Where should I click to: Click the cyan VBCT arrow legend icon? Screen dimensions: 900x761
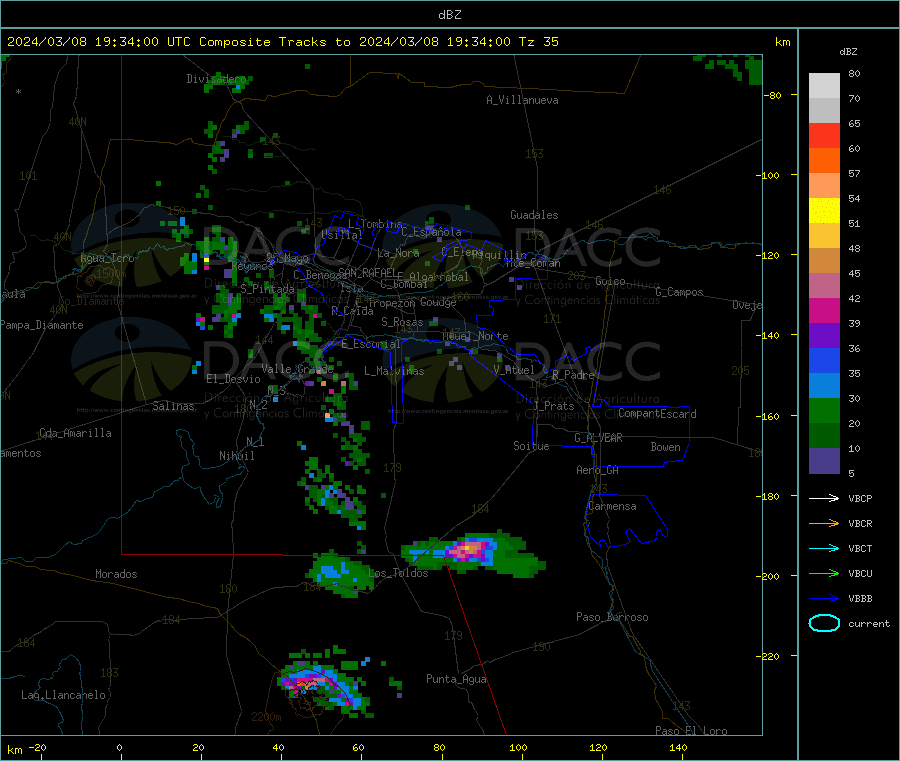tap(824, 549)
